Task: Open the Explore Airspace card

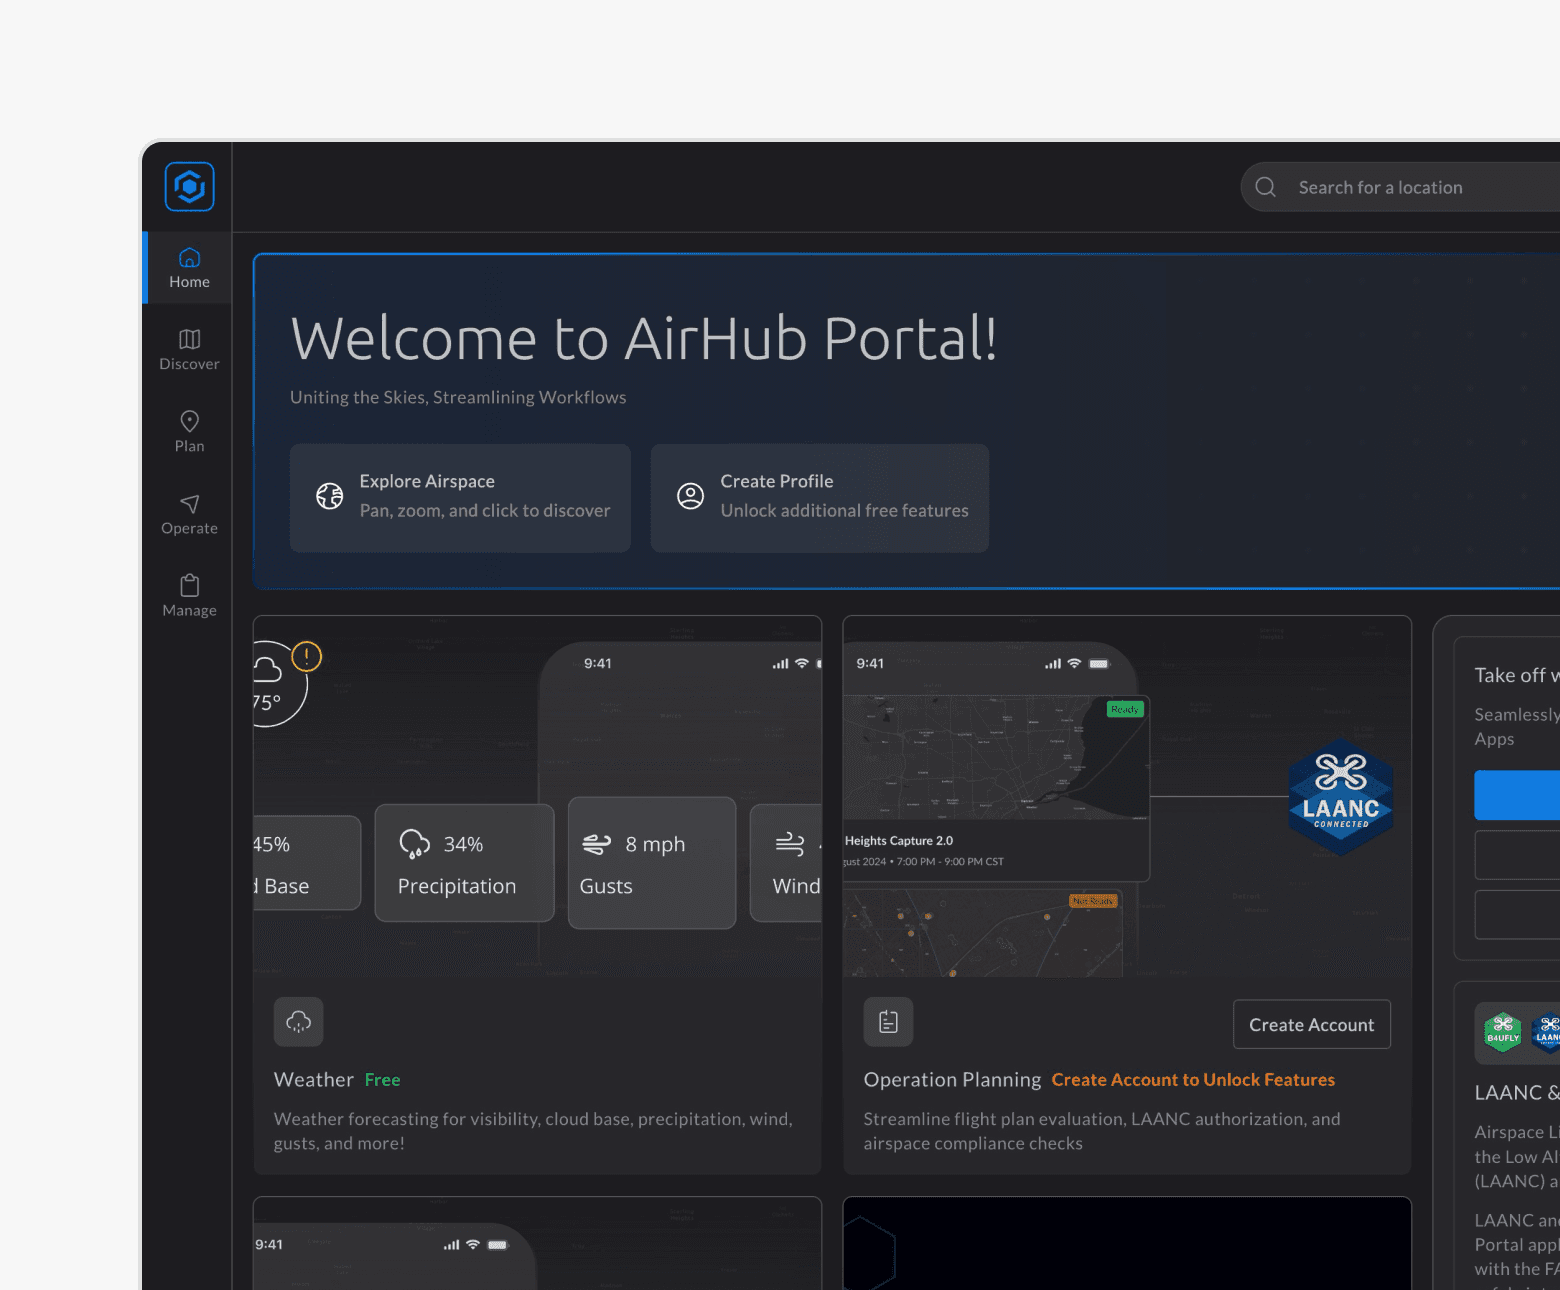Action: 460,498
